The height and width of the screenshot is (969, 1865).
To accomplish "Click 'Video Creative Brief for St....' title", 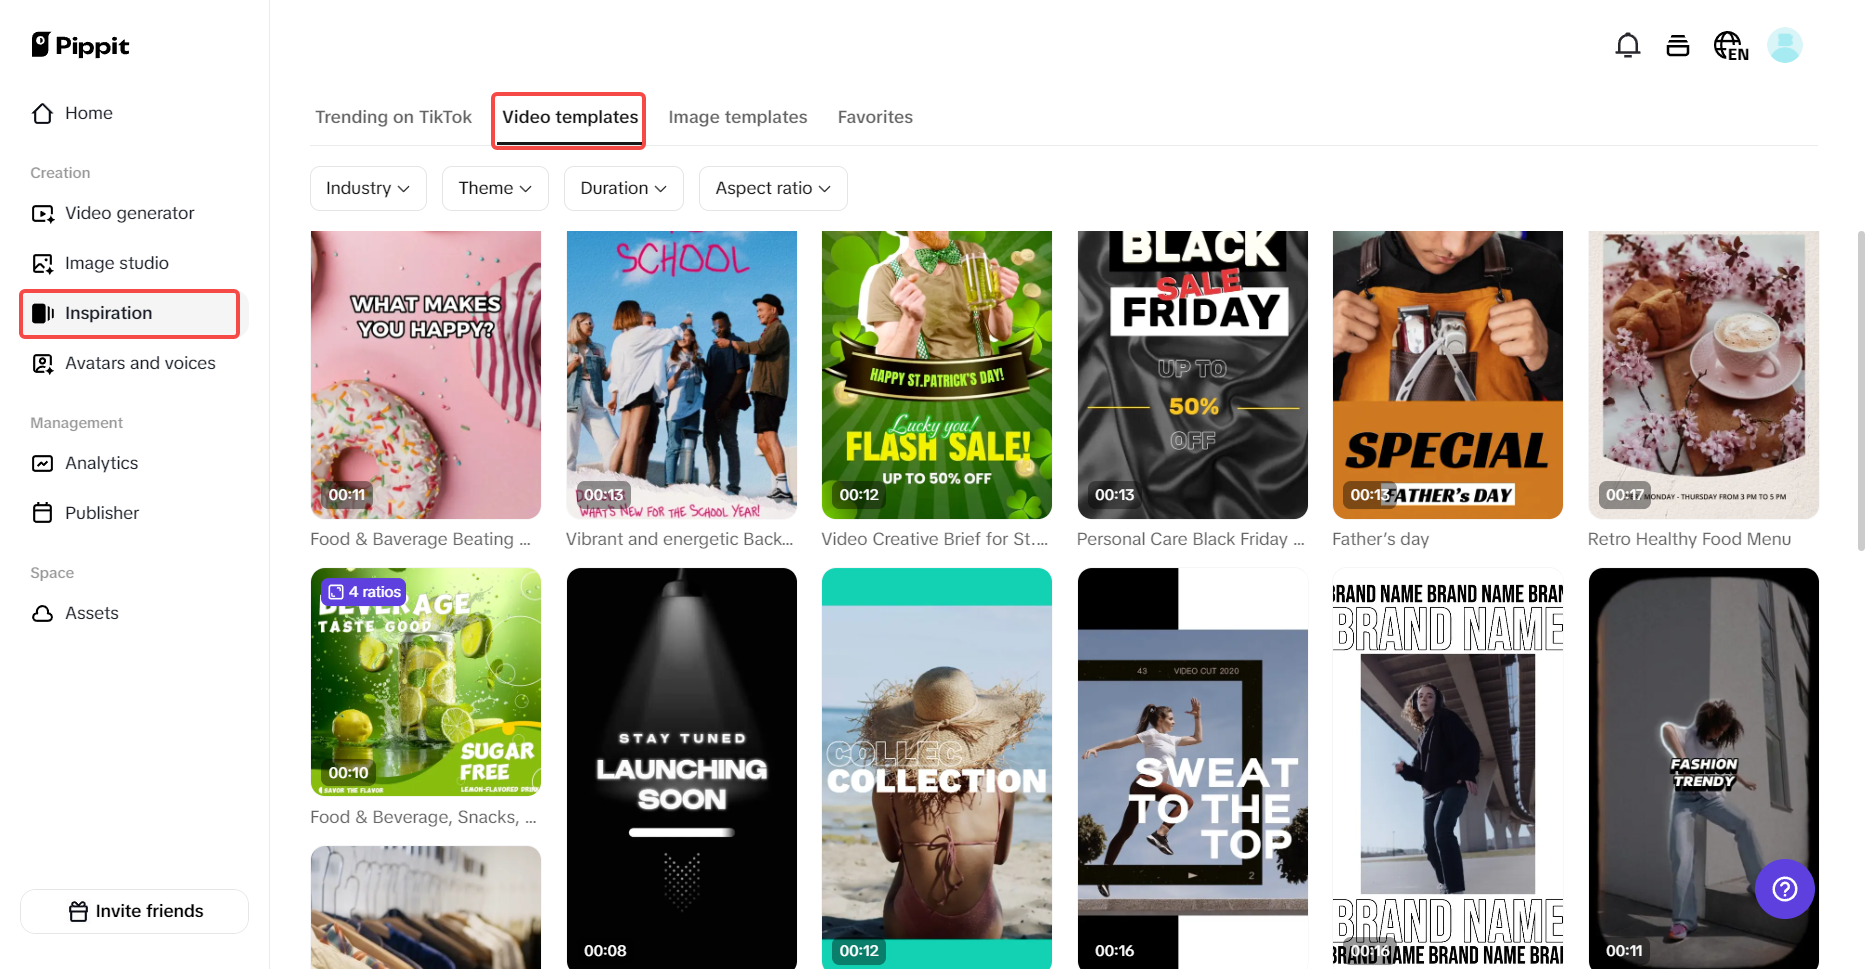I will coord(935,539).
